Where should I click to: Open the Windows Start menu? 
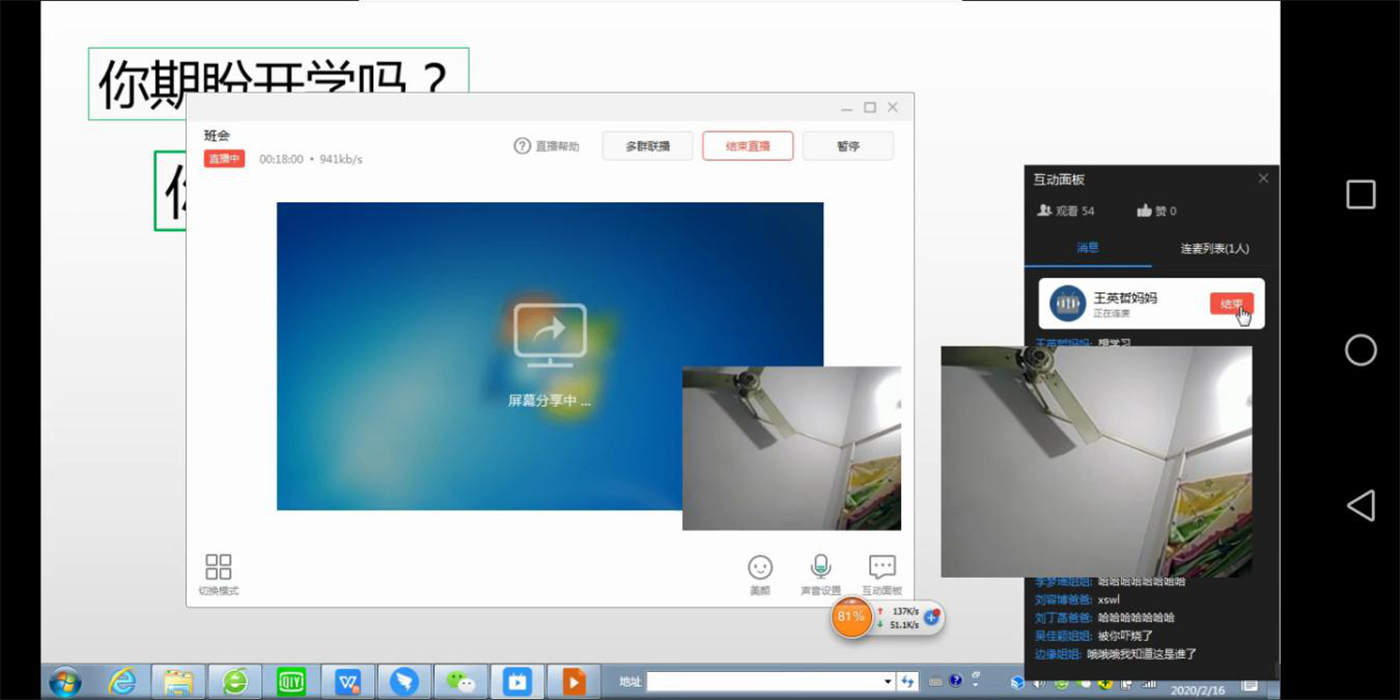point(65,682)
